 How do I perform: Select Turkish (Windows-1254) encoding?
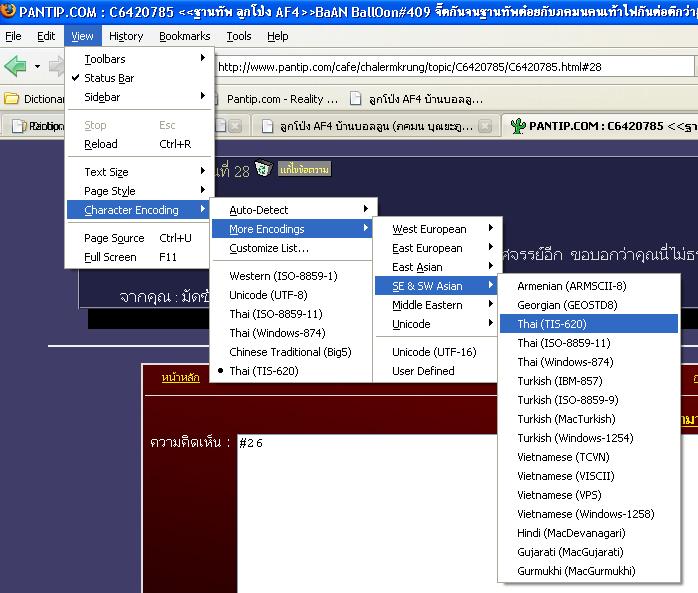(589, 438)
